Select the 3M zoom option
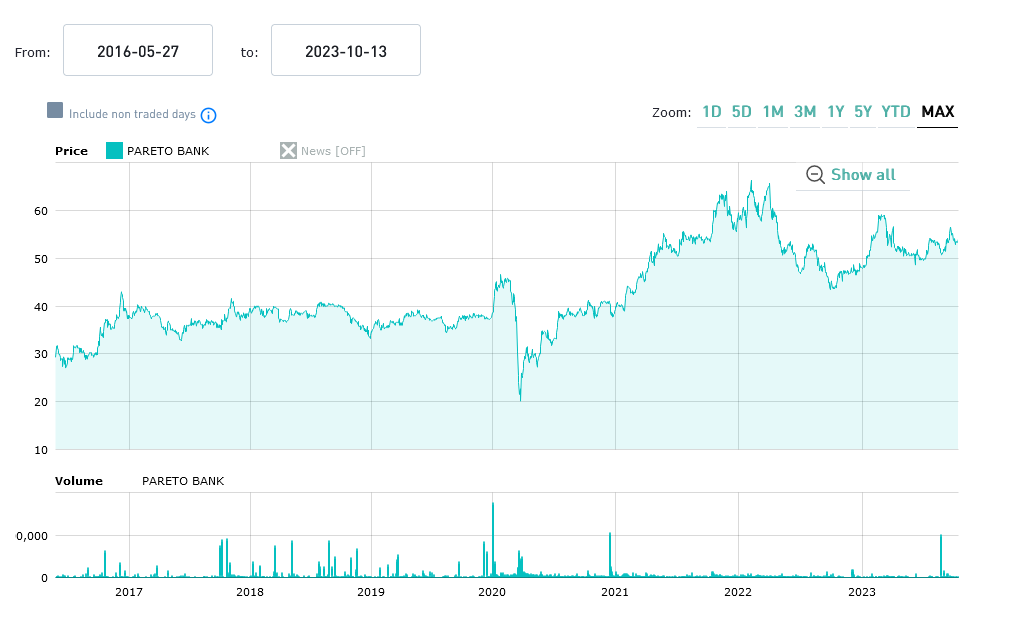Image resolution: width=1009 pixels, height=628 pixels. 805,112
